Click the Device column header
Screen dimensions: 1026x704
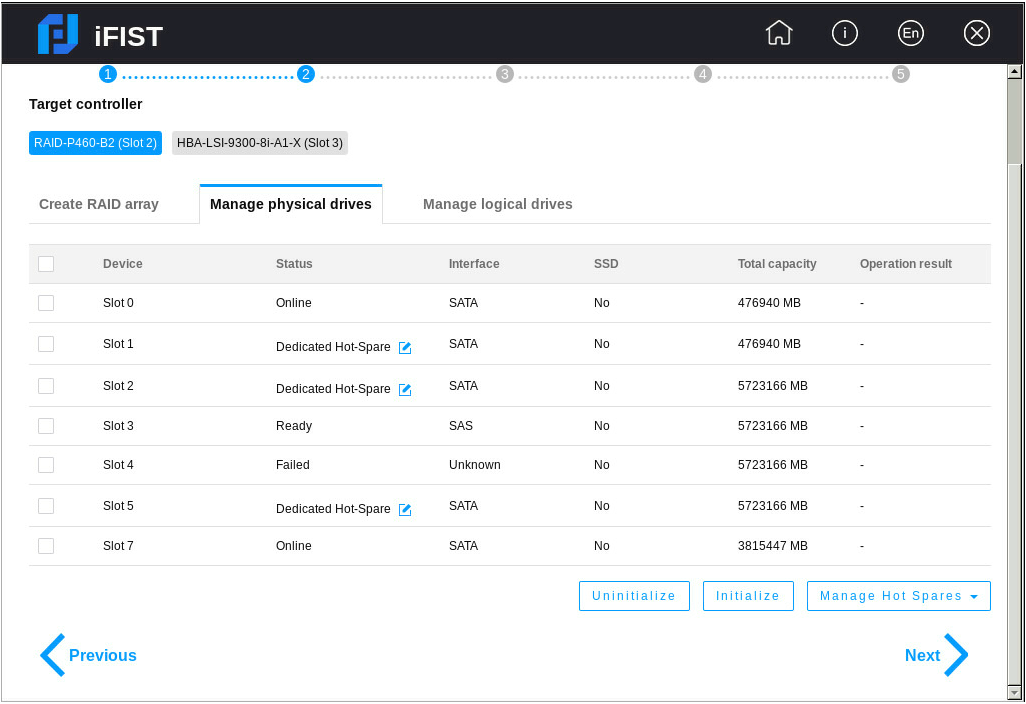(x=122, y=264)
